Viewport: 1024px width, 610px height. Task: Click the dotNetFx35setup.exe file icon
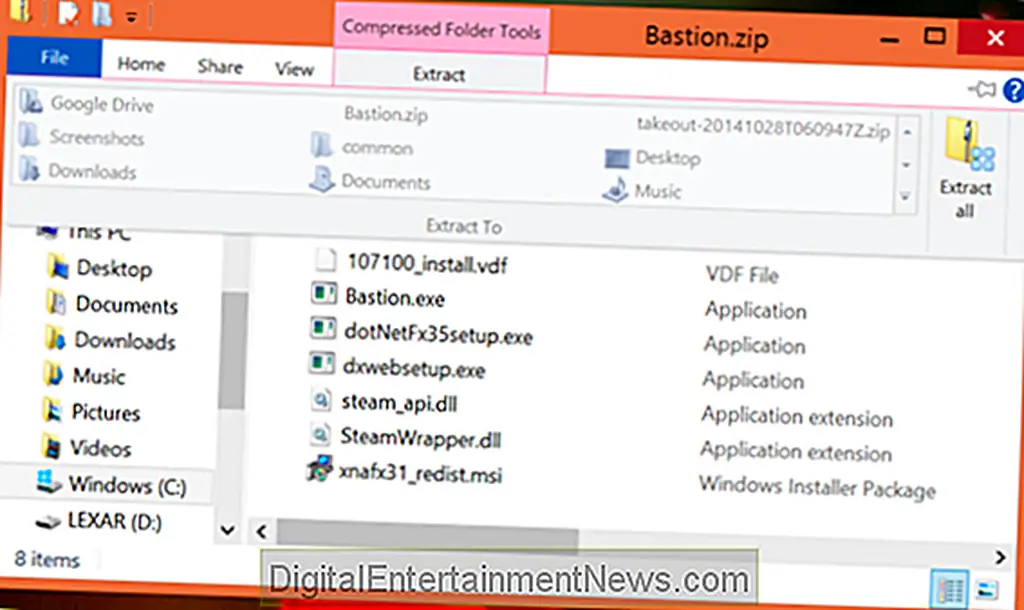[x=323, y=328]
